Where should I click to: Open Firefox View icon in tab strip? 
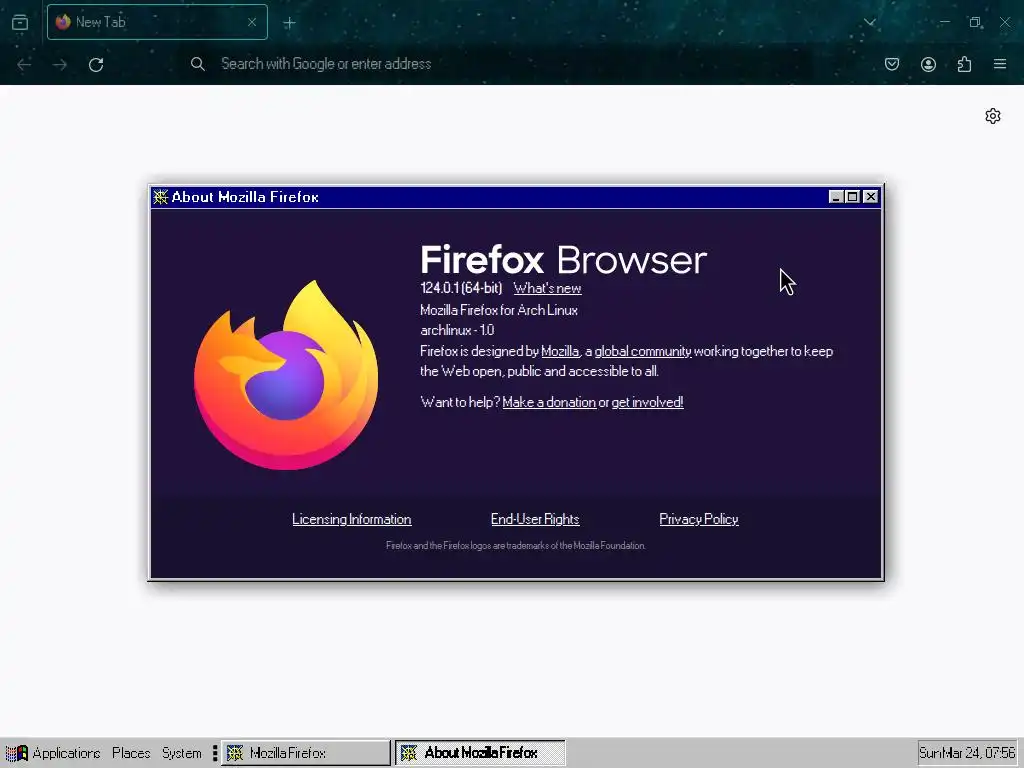tap(20, 22)
